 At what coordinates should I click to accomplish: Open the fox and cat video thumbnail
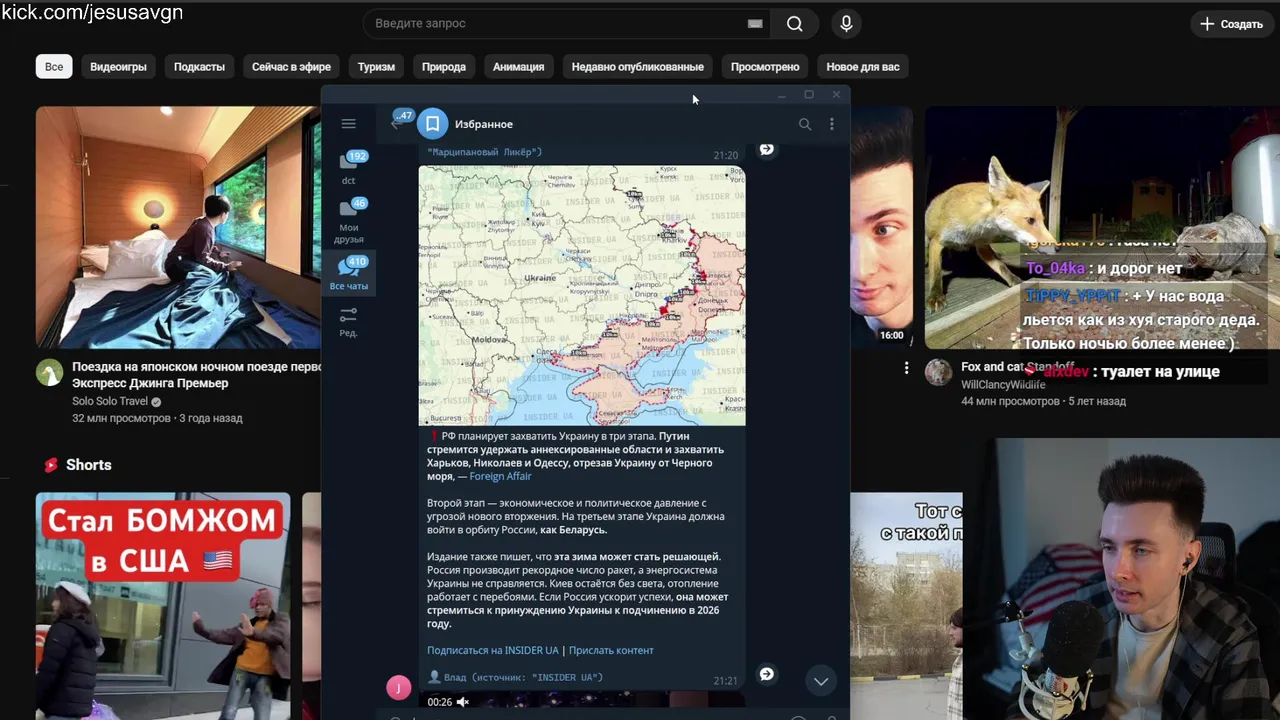pos(1102,227)
